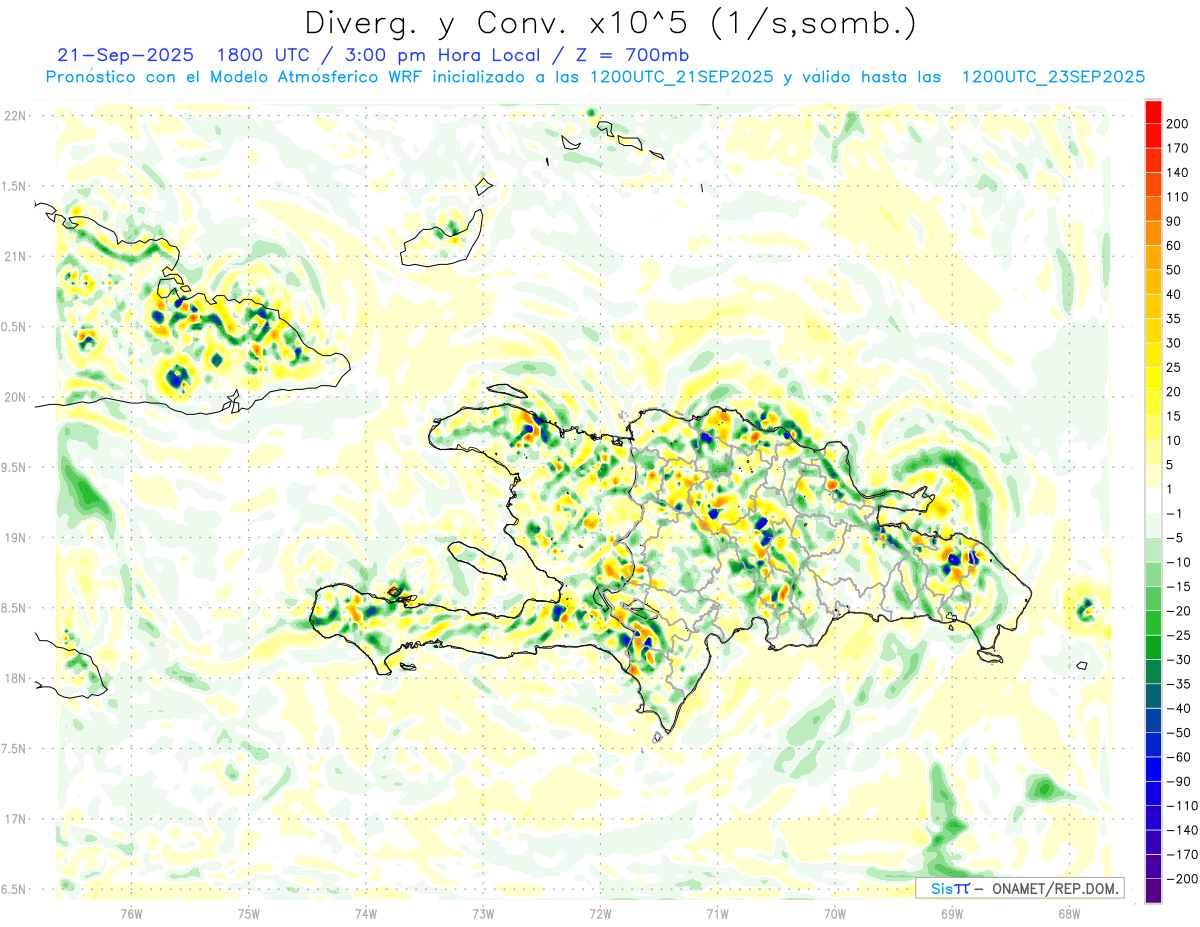Click the '-5' color scale value
Image resolution: width=1200 pixels, height=927 pixels.
click(x=1176, y=538)
